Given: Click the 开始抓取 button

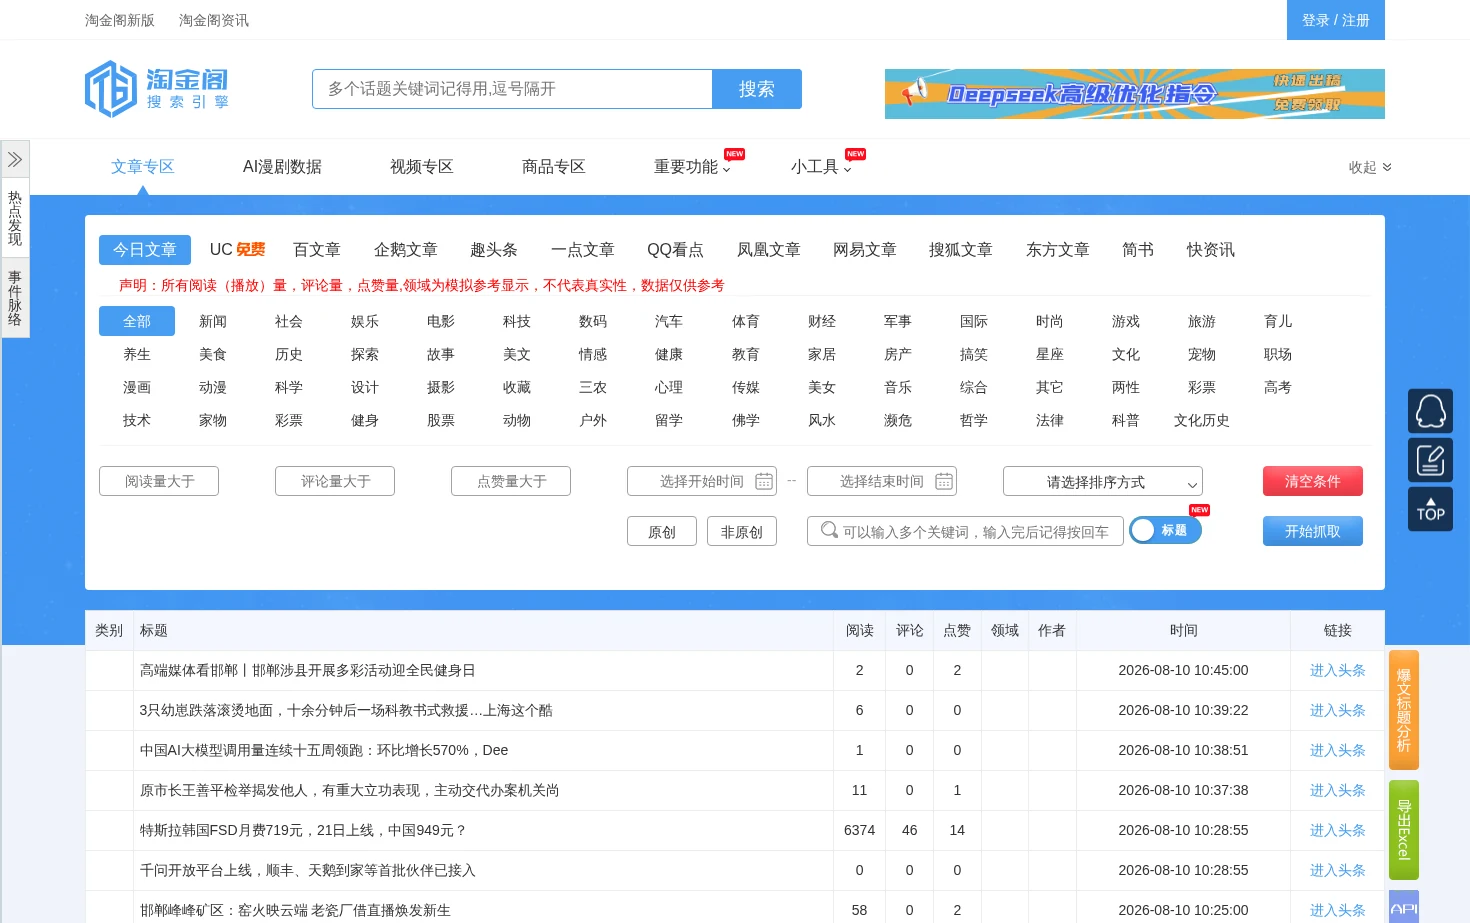Looking at the screenshot, I should tap(1313, 531).
